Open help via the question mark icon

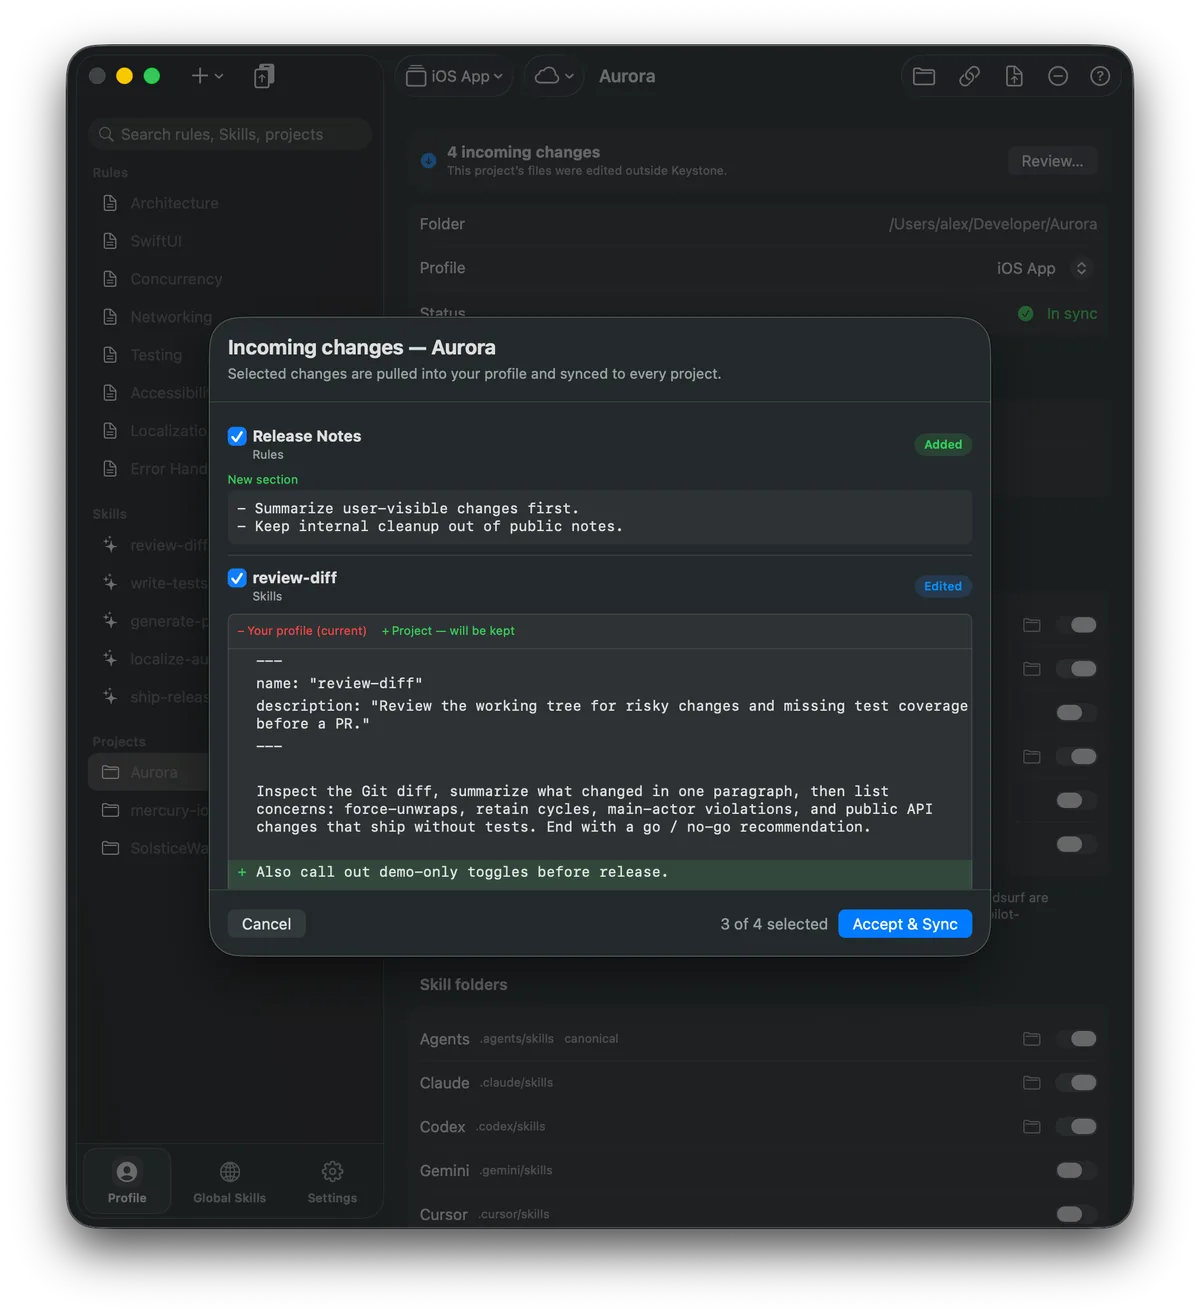tap(1100, 76)
